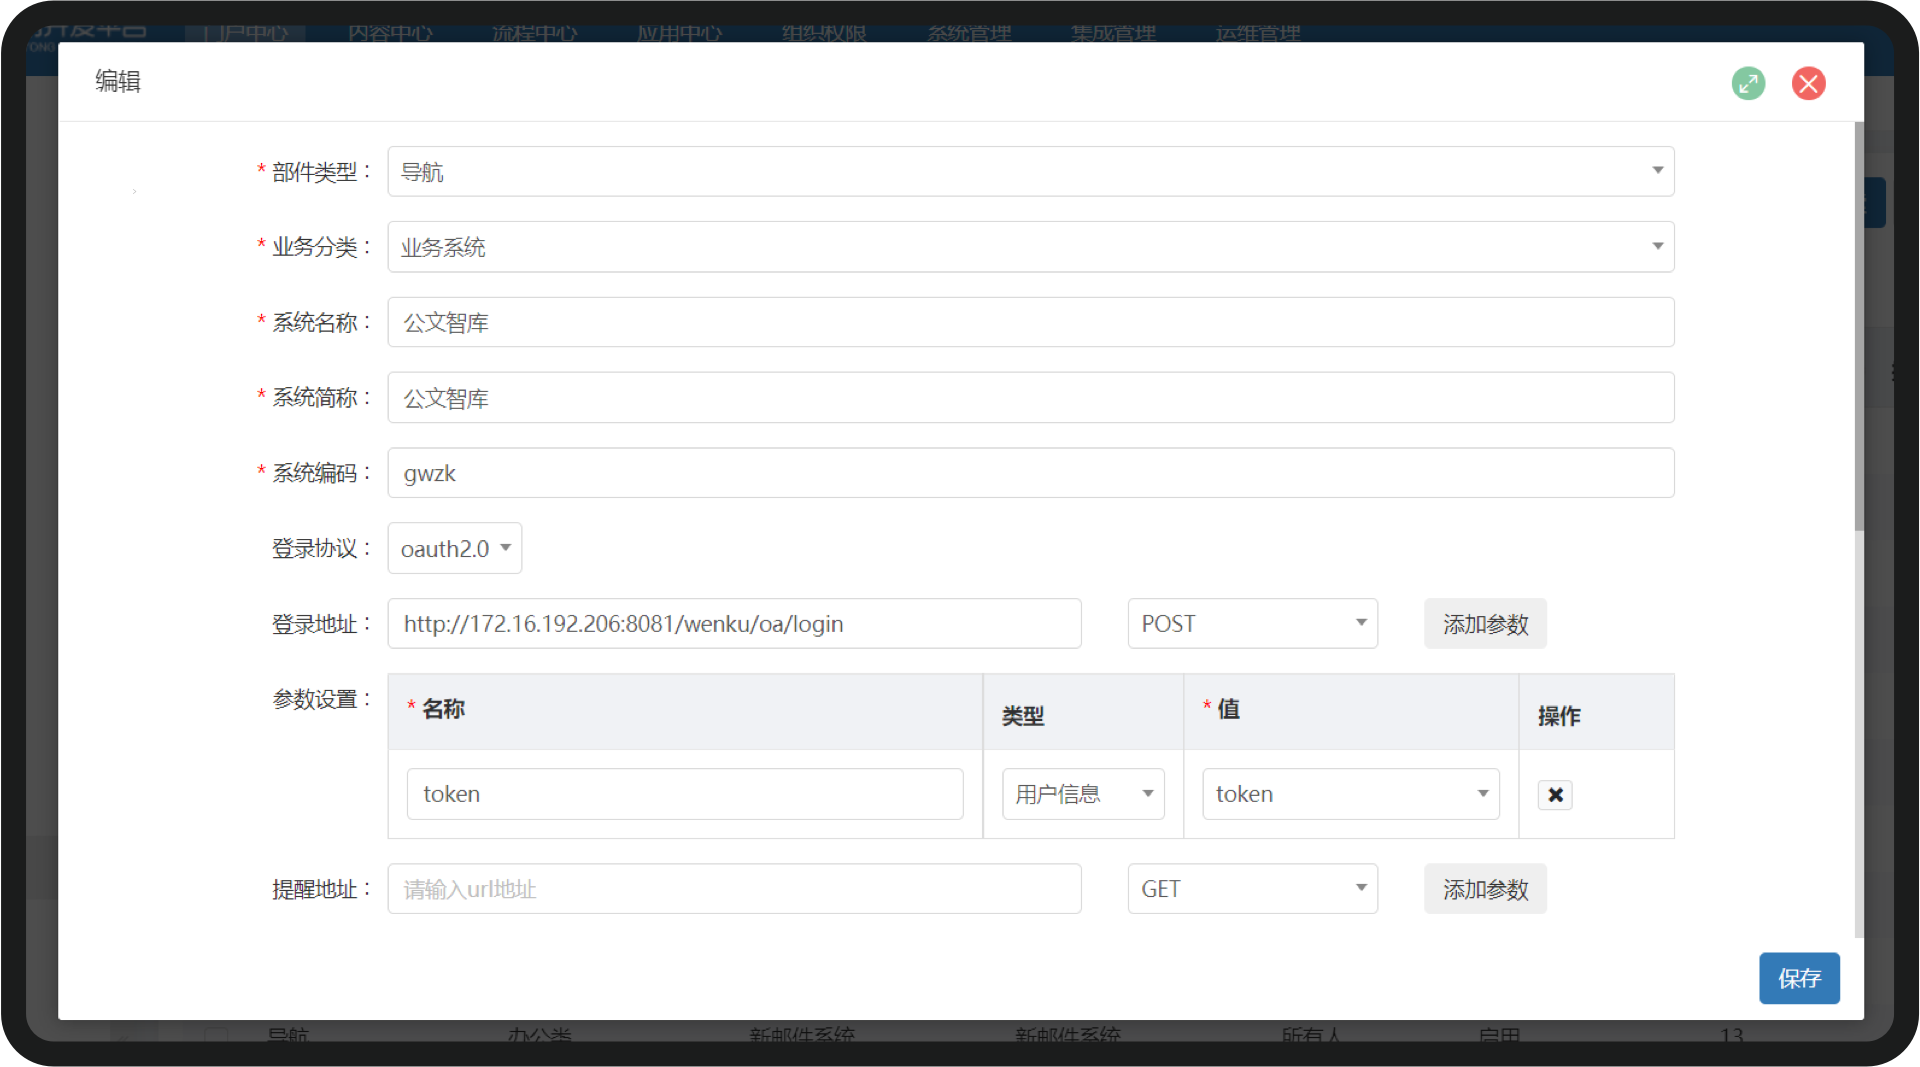Open the token value dropdown
Image resolution: width=1920 pixels, height=1067 pixels.
point(1351,794)
